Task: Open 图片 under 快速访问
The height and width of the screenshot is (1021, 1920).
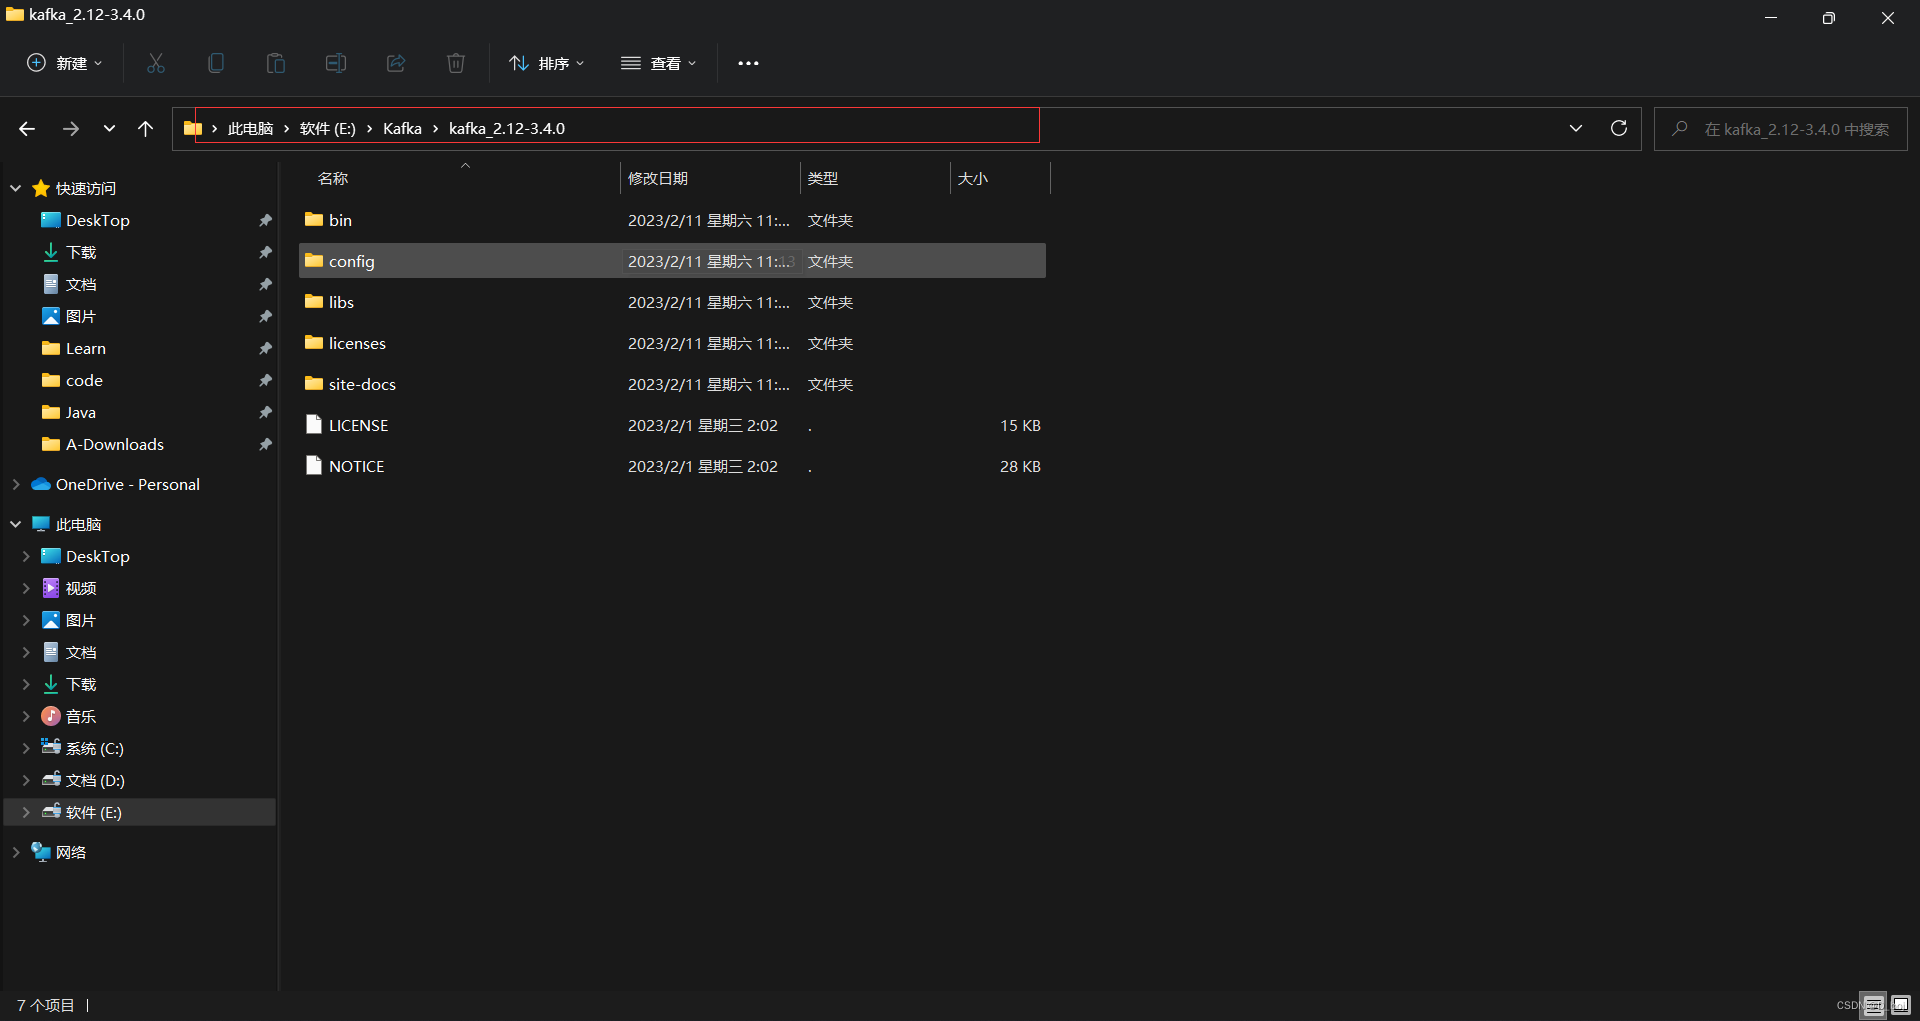Action: 81,316
